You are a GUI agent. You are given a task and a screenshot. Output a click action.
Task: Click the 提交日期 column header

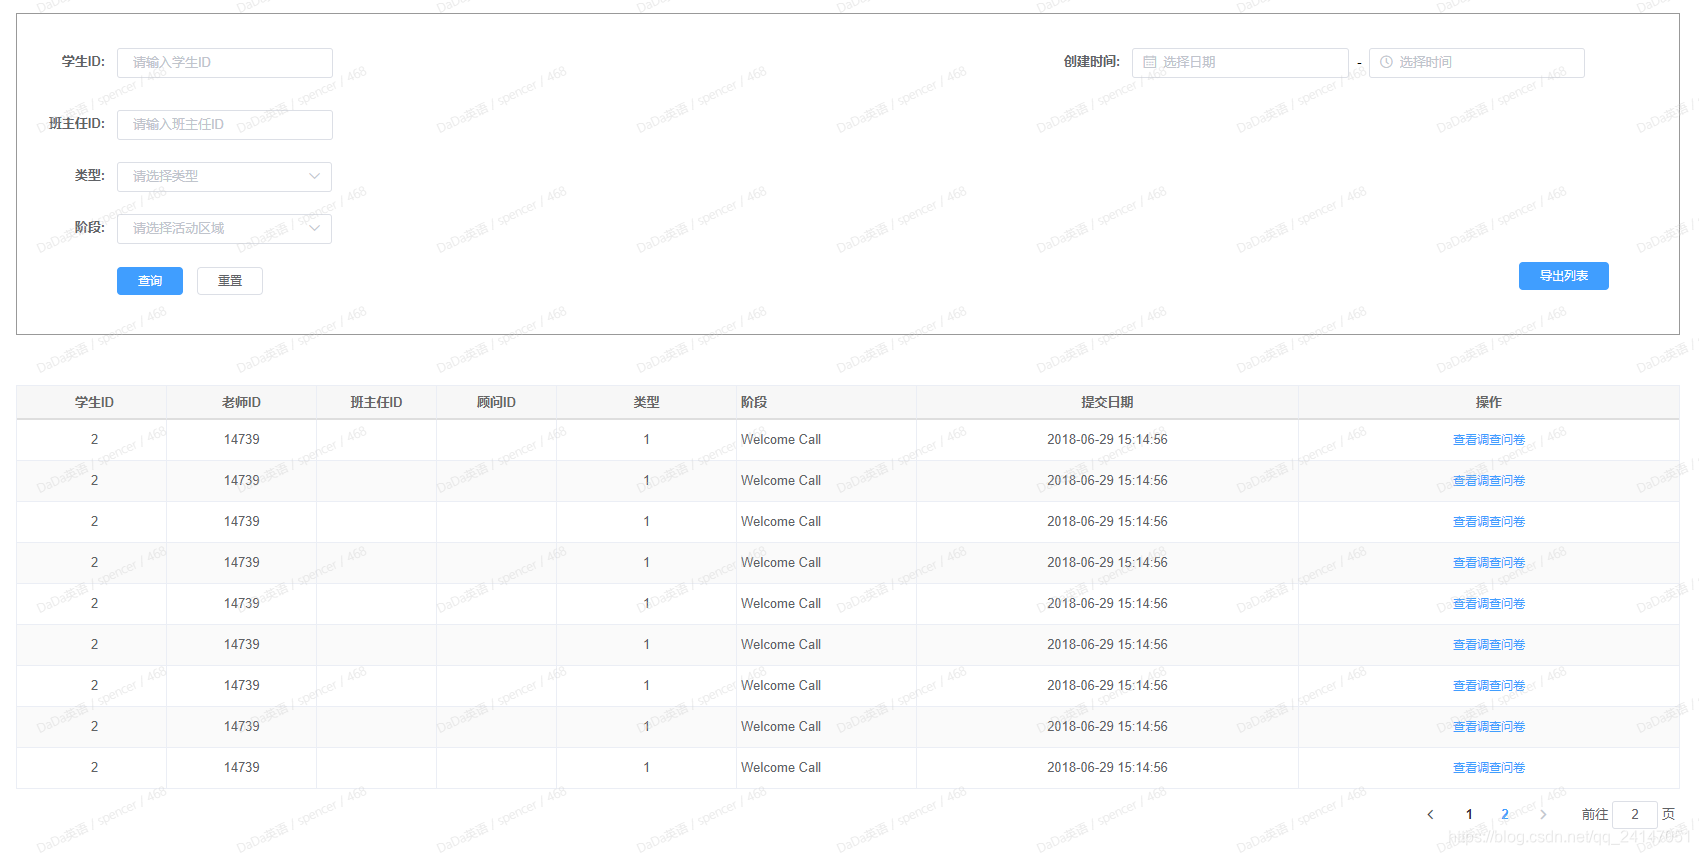(x=1107, y=402)
